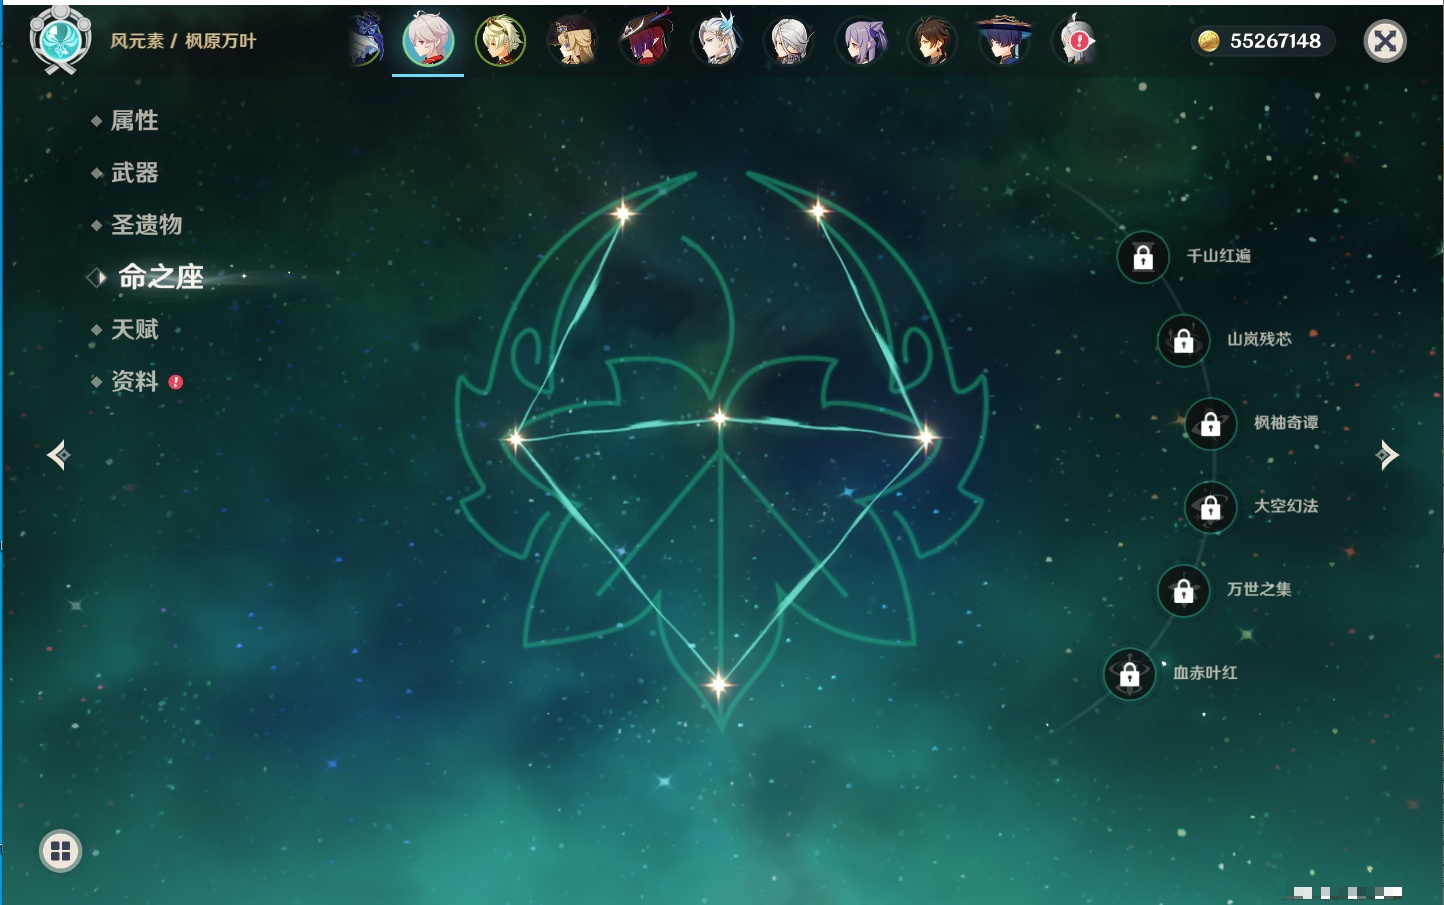This screenshot has height=905, width=1444.
Task: Select the purple-haired Keqing avatar
Action: click(862, 42)
